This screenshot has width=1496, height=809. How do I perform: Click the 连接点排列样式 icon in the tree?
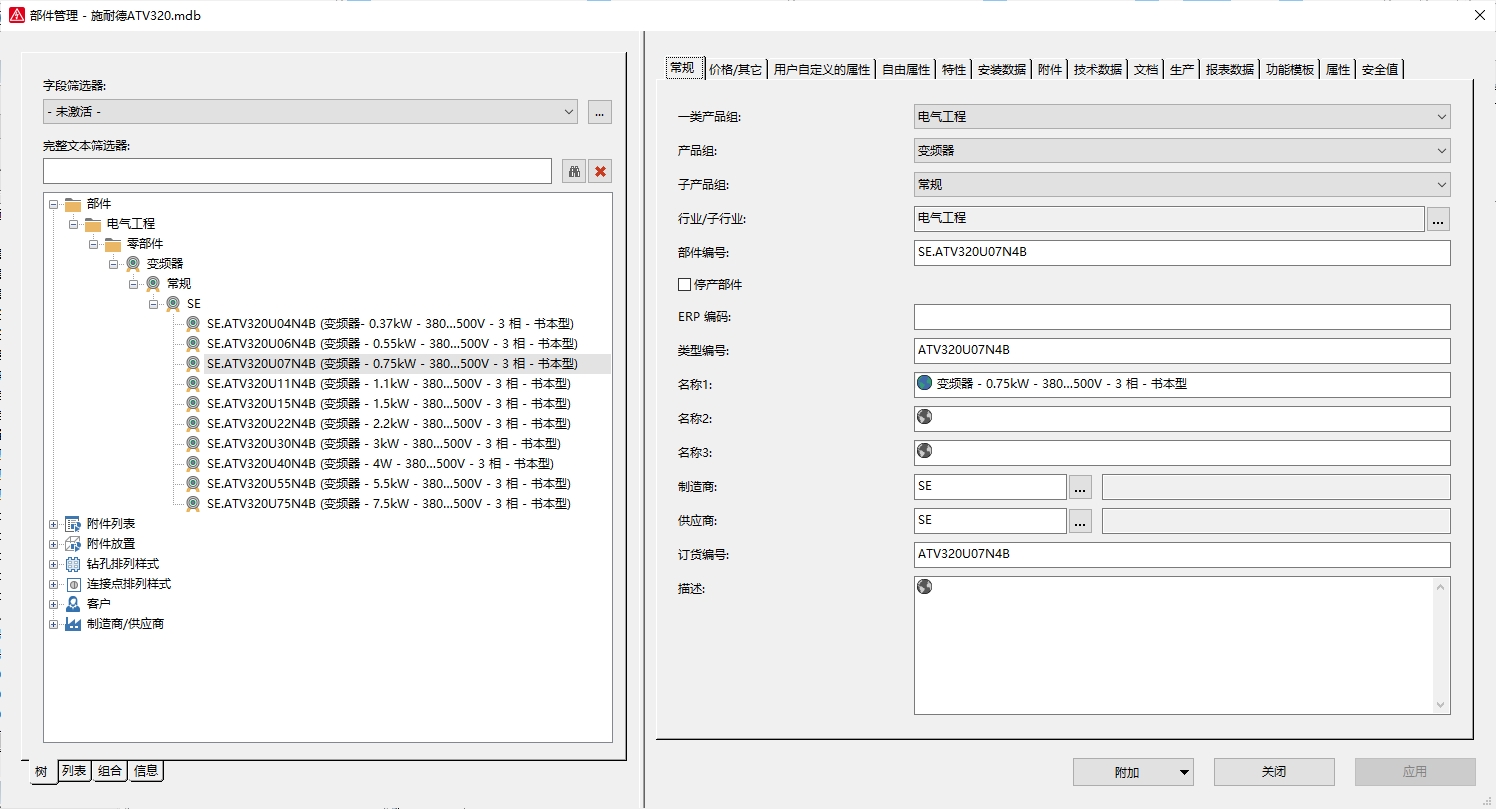(x=72, y=584)
